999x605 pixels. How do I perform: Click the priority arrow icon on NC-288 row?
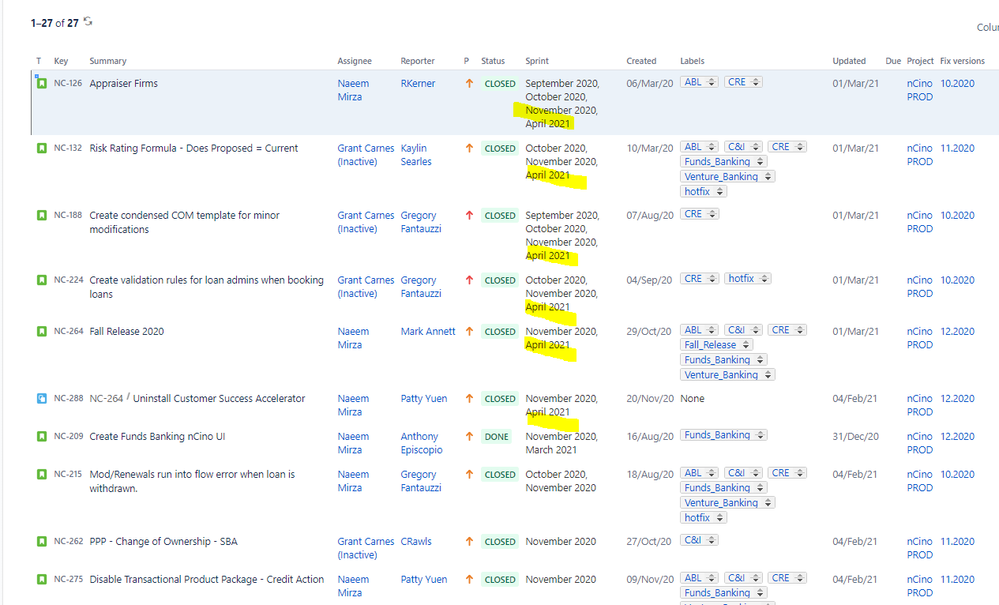470,399
